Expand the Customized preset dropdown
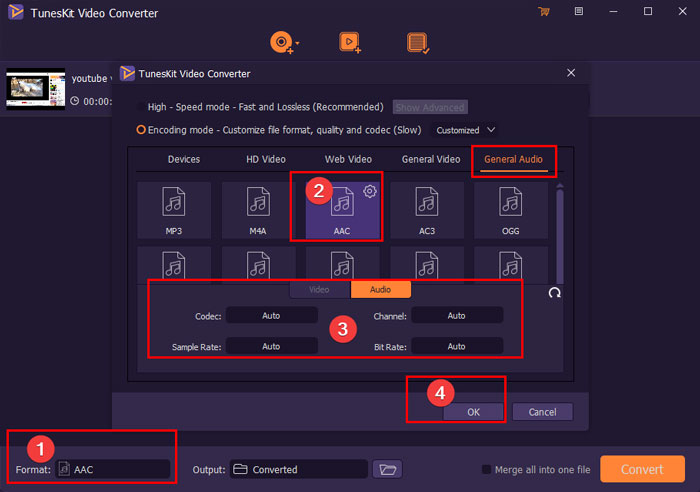Viewport: 700px width, 492px height. (x=465, y=130)
